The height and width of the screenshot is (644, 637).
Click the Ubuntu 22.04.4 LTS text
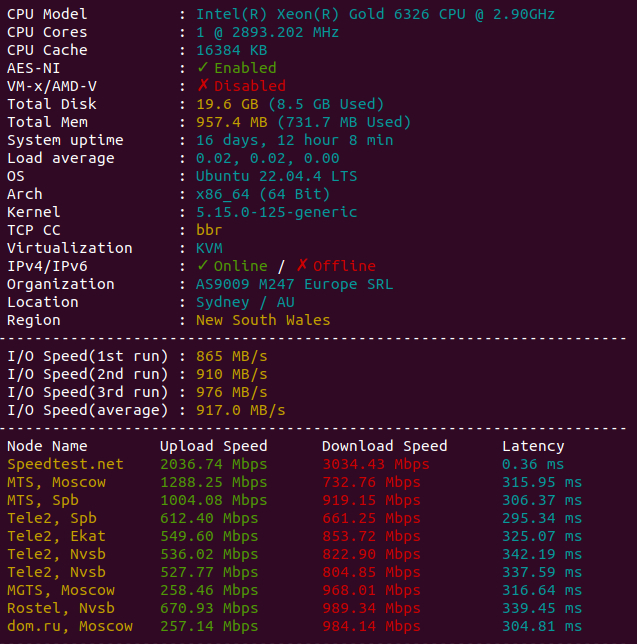point(263,176)
